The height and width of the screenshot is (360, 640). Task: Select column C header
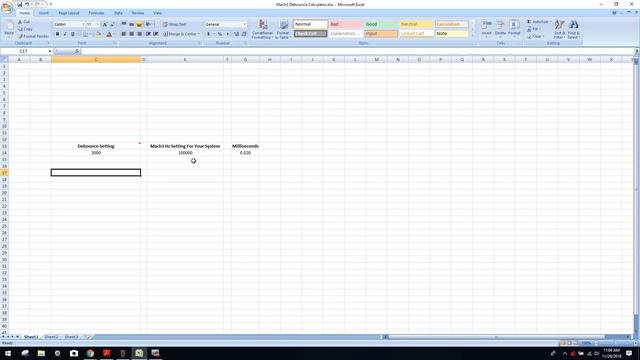[96, 60]
